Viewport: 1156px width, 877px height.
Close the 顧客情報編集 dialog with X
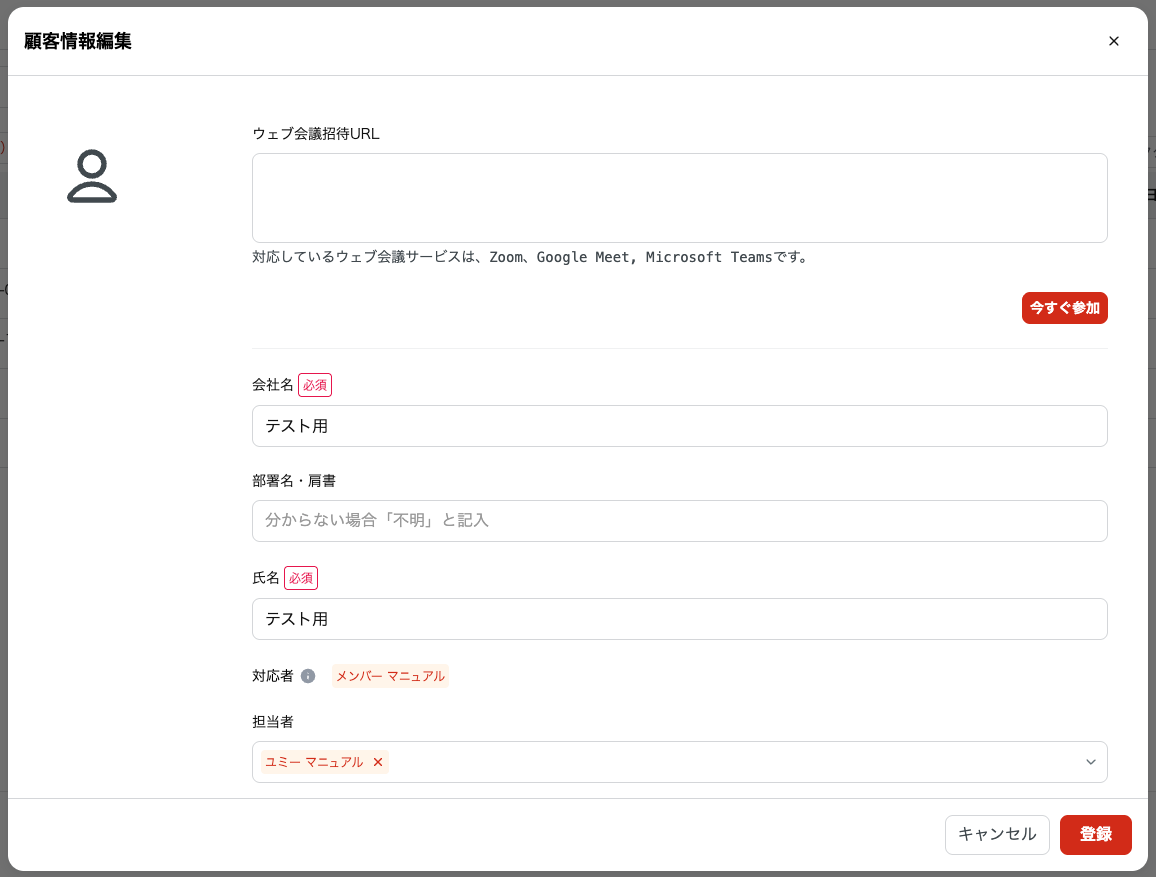point(1113,41)
